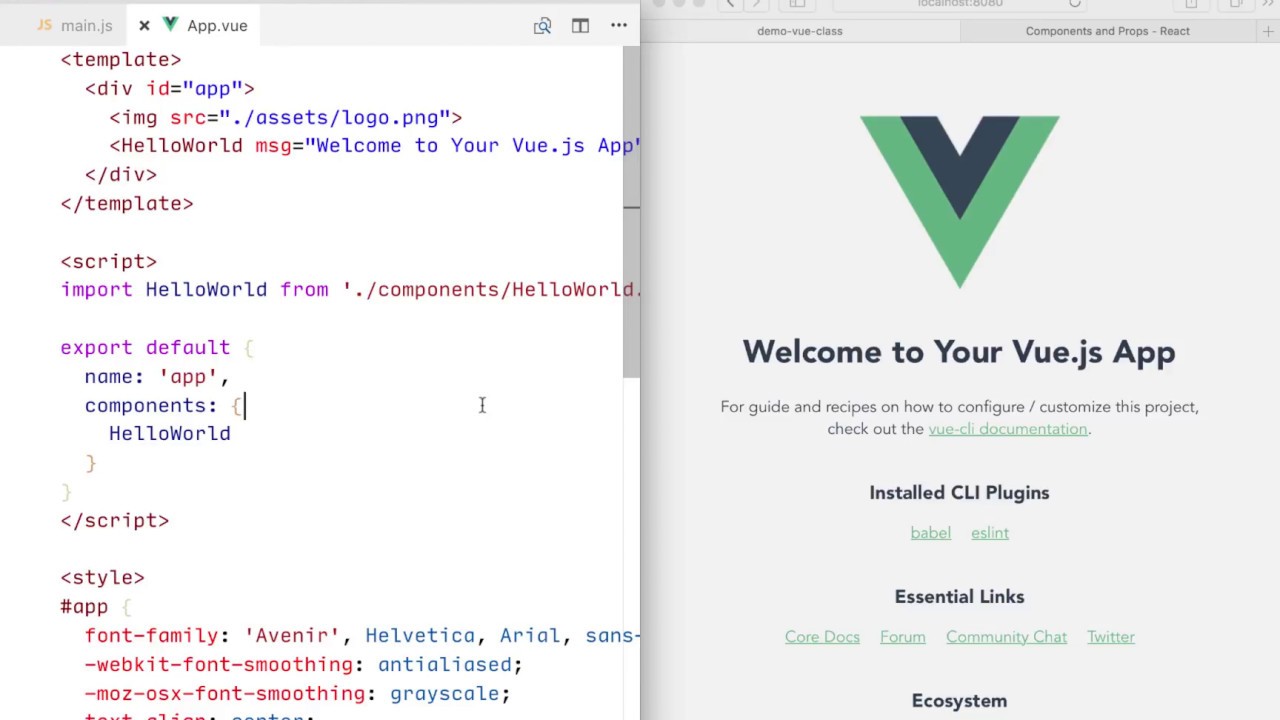Click the closing </script> tag line
The height and width of the screenshot is (720, 1280).
(114, 521)
